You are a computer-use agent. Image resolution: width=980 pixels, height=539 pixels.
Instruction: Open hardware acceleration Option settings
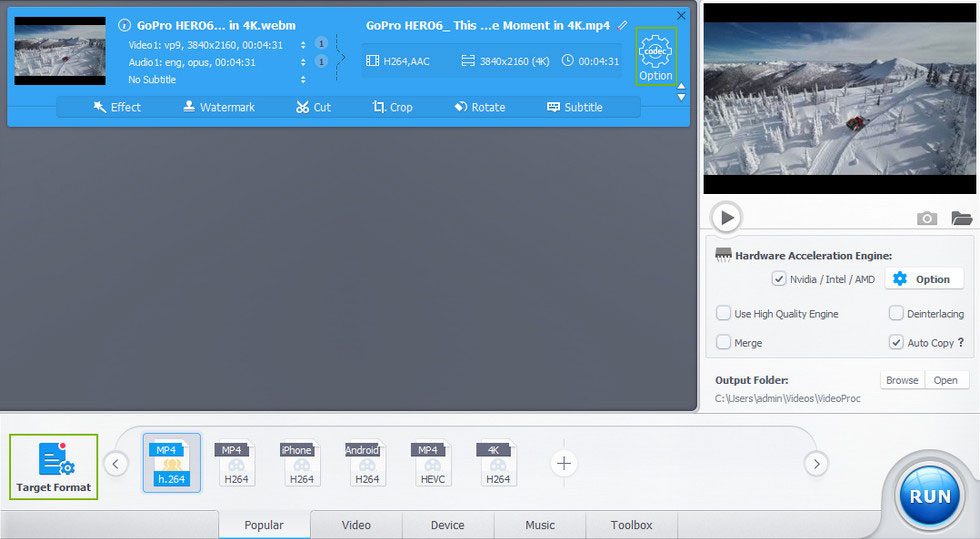(924, 279)
